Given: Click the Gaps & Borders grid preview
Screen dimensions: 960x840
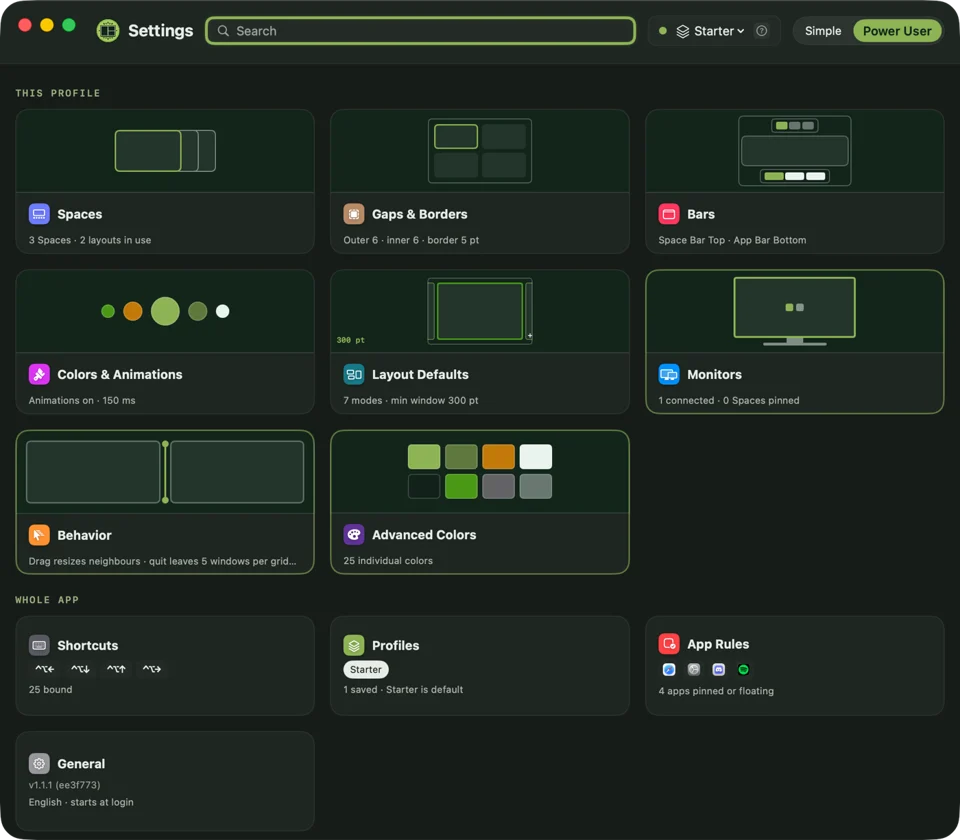Looking at the screenshot, I should tap(480, 151).
